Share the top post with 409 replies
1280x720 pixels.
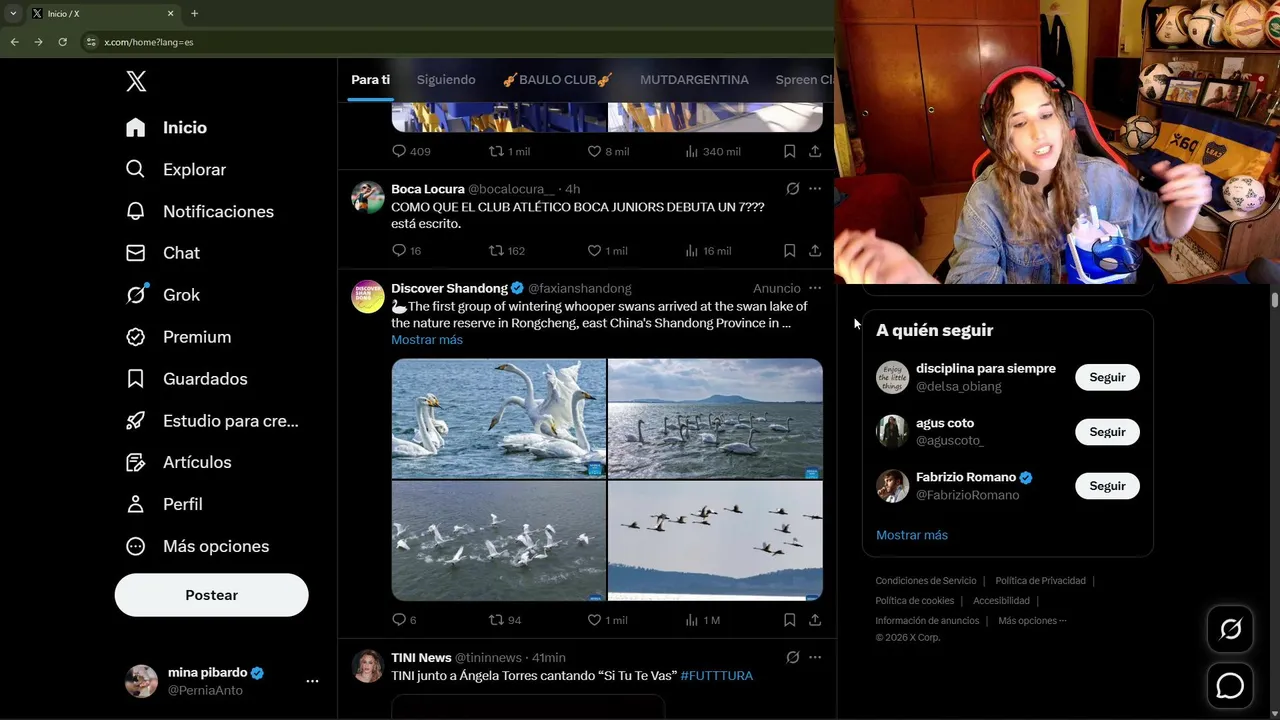pyautogui.click(x=815, y=151)
